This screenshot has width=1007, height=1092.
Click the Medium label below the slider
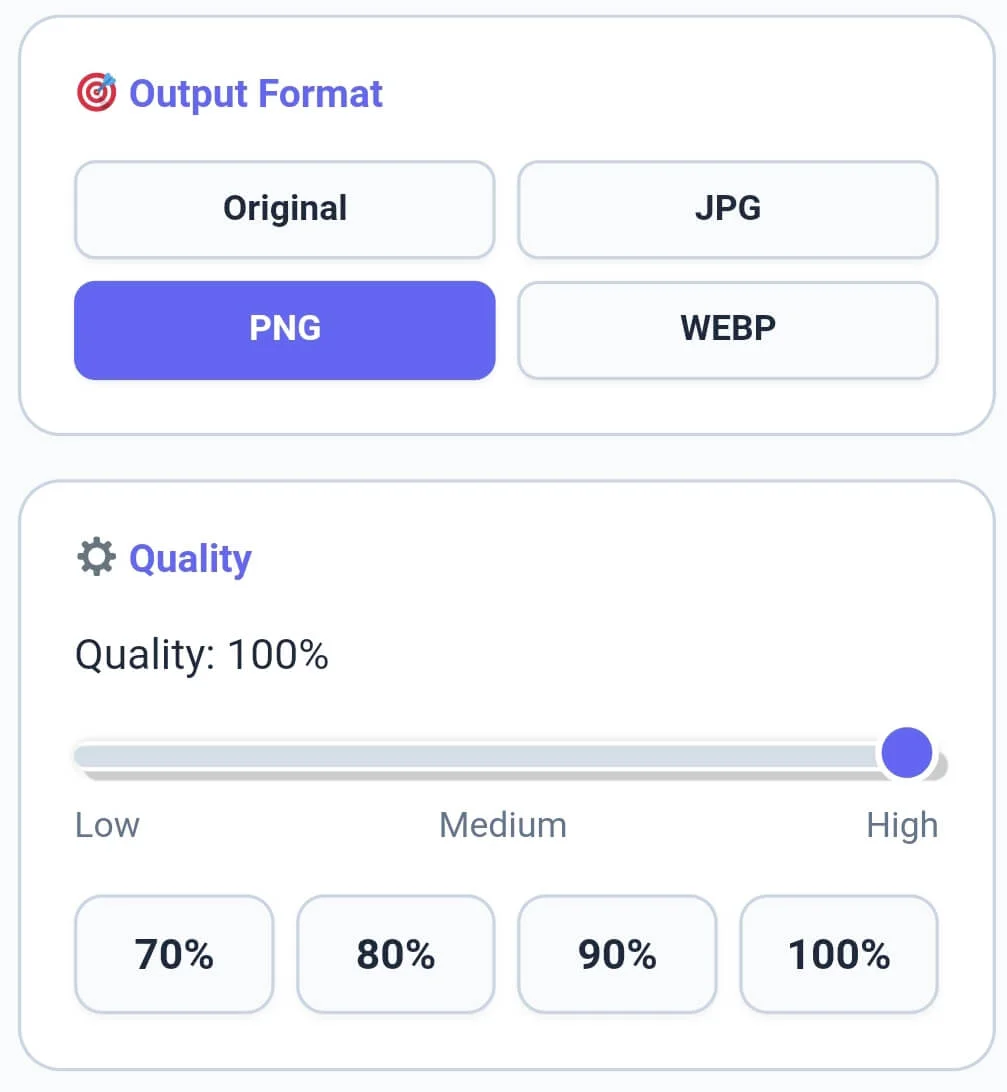point(502,824)
